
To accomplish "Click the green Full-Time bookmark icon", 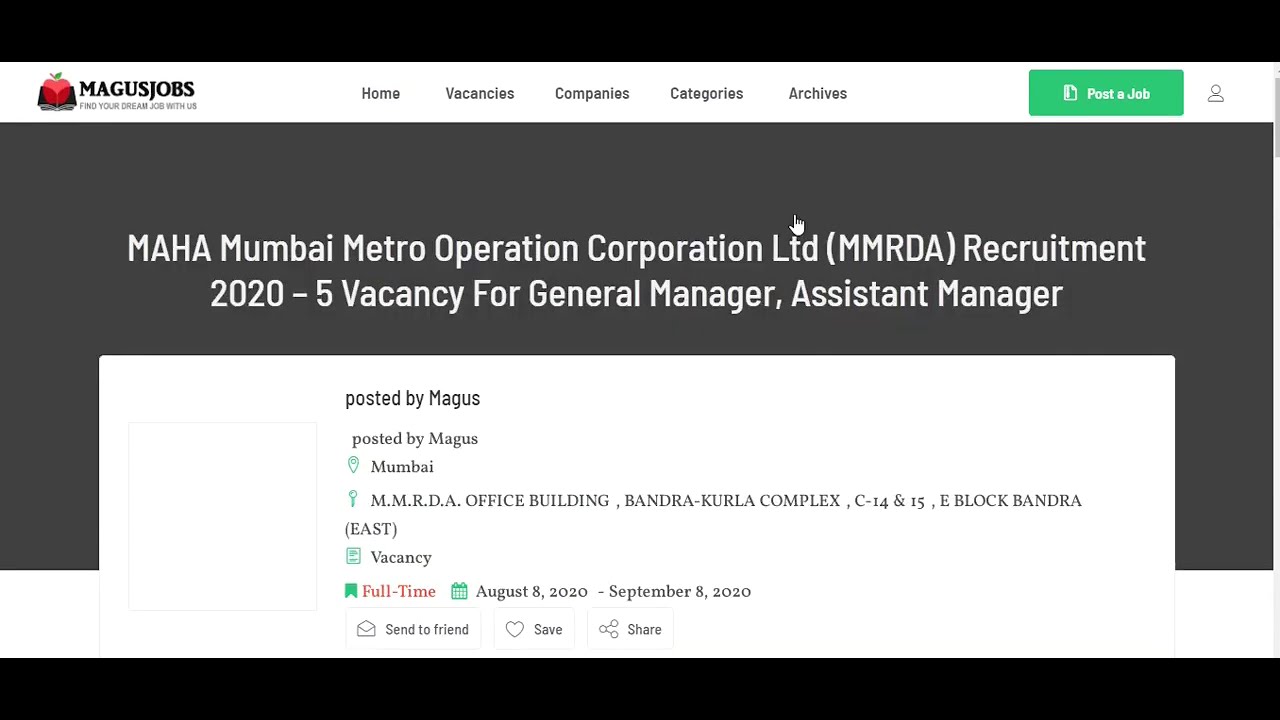I will point(351,591).
